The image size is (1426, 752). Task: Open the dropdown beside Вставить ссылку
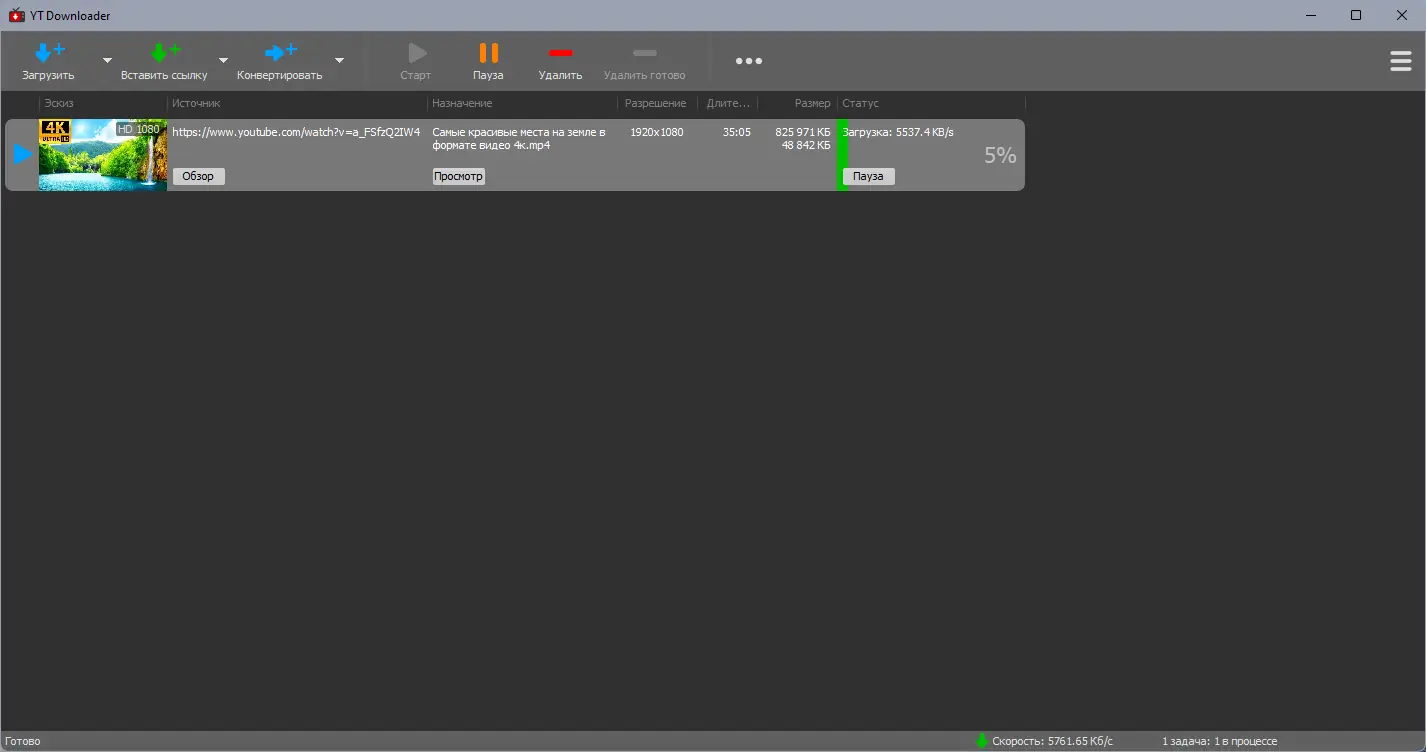[x=222, y=61]
